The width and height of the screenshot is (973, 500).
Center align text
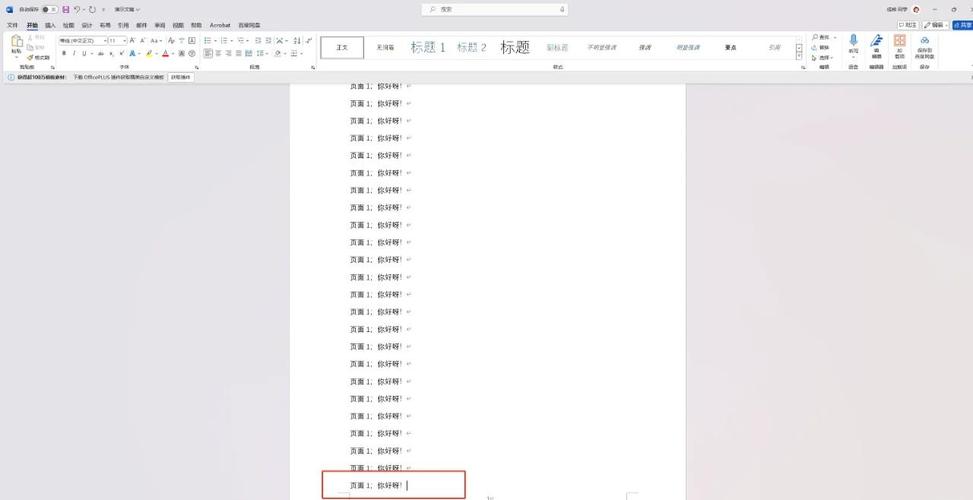pos(218,54)
